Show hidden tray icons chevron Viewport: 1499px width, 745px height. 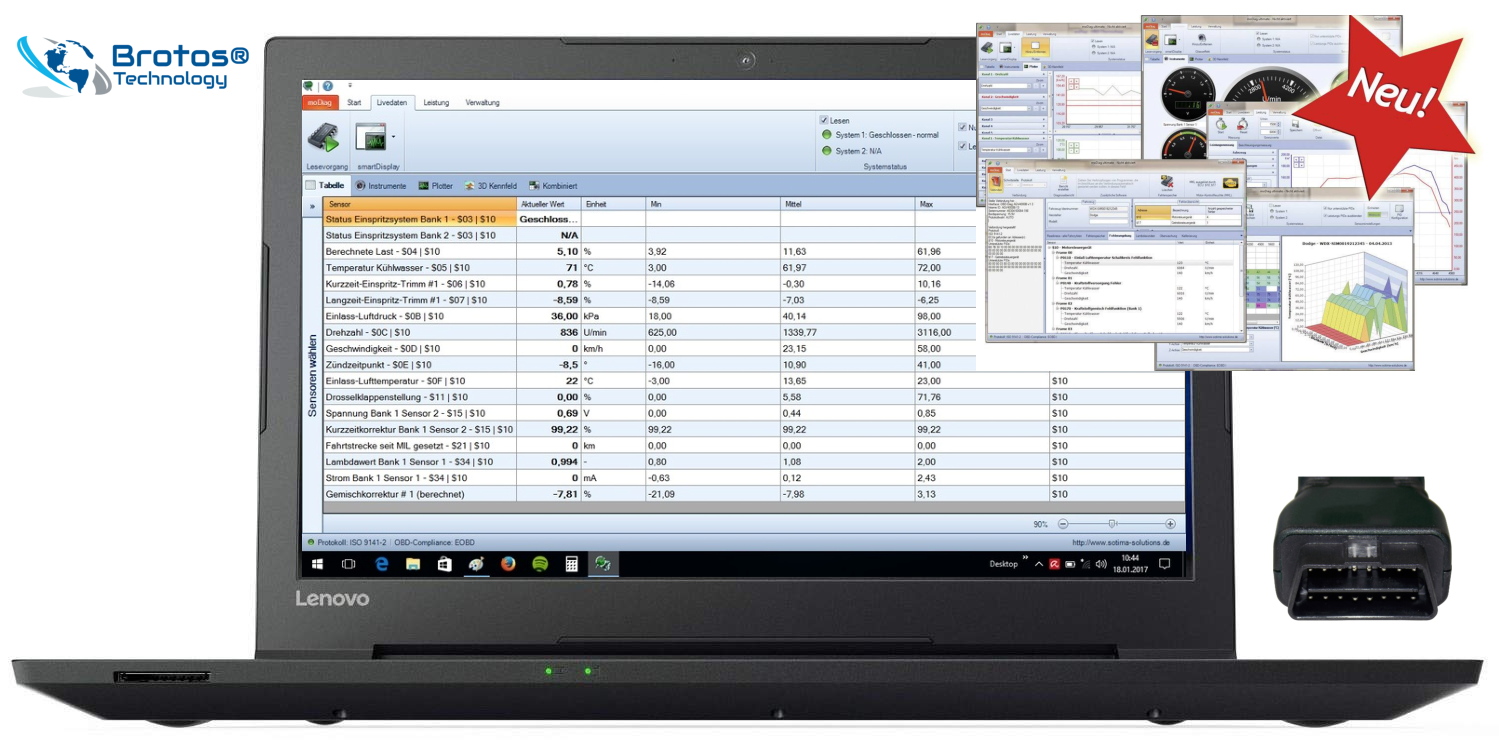click(1039, 564)
